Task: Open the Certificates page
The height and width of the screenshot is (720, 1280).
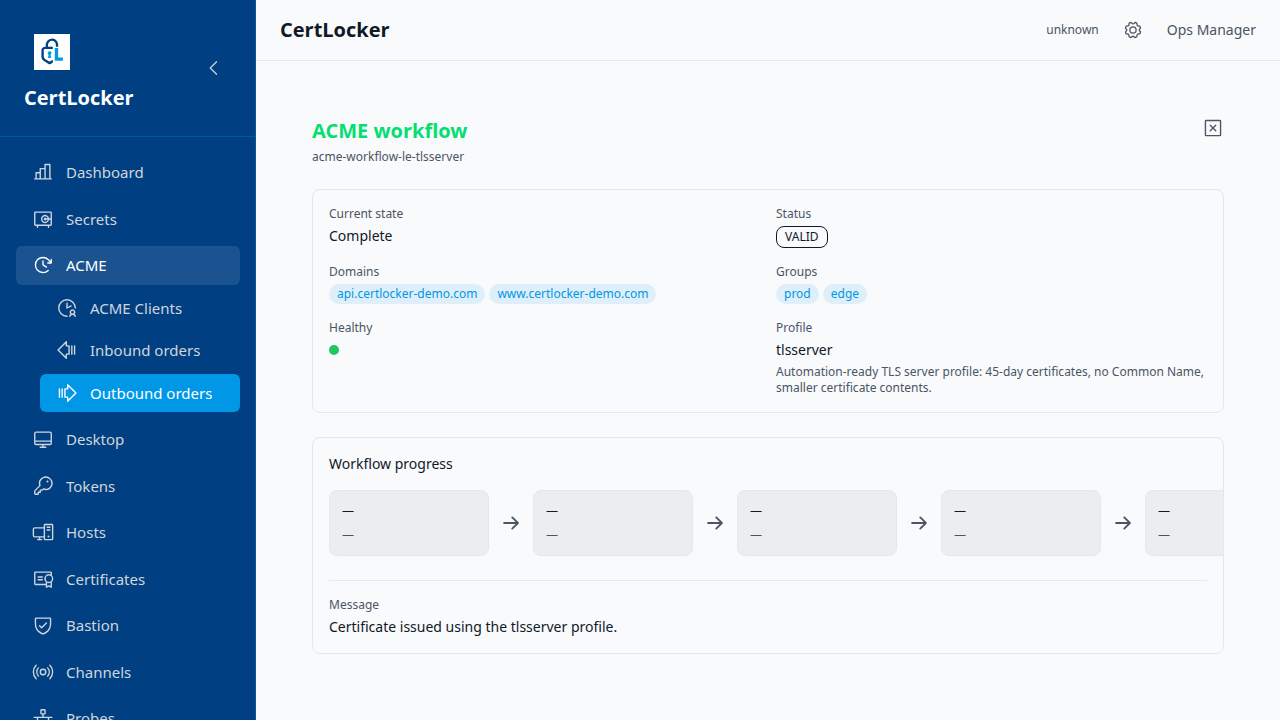Action: [128, 579]
